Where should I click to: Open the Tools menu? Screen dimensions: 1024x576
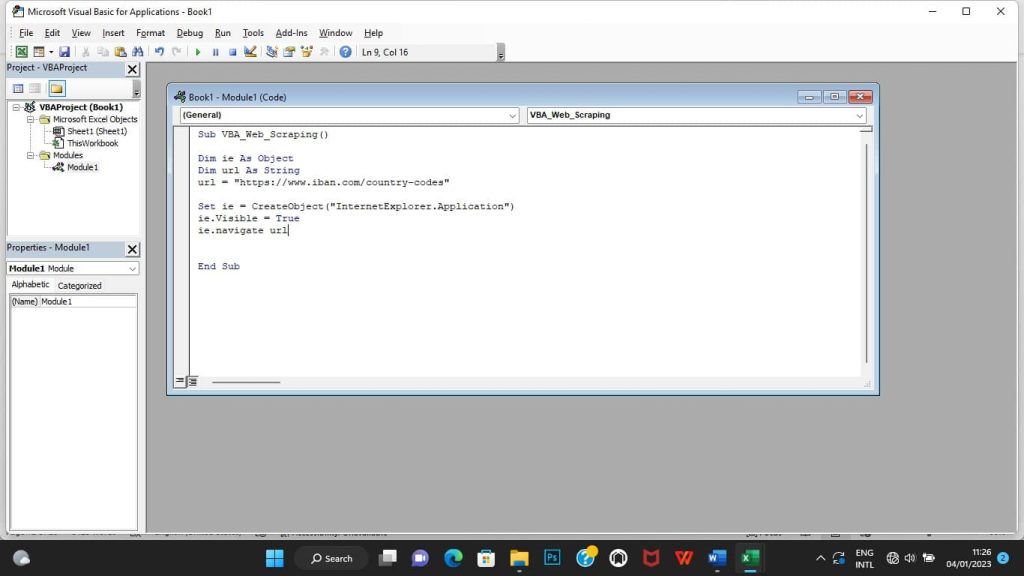coord(253,33)
